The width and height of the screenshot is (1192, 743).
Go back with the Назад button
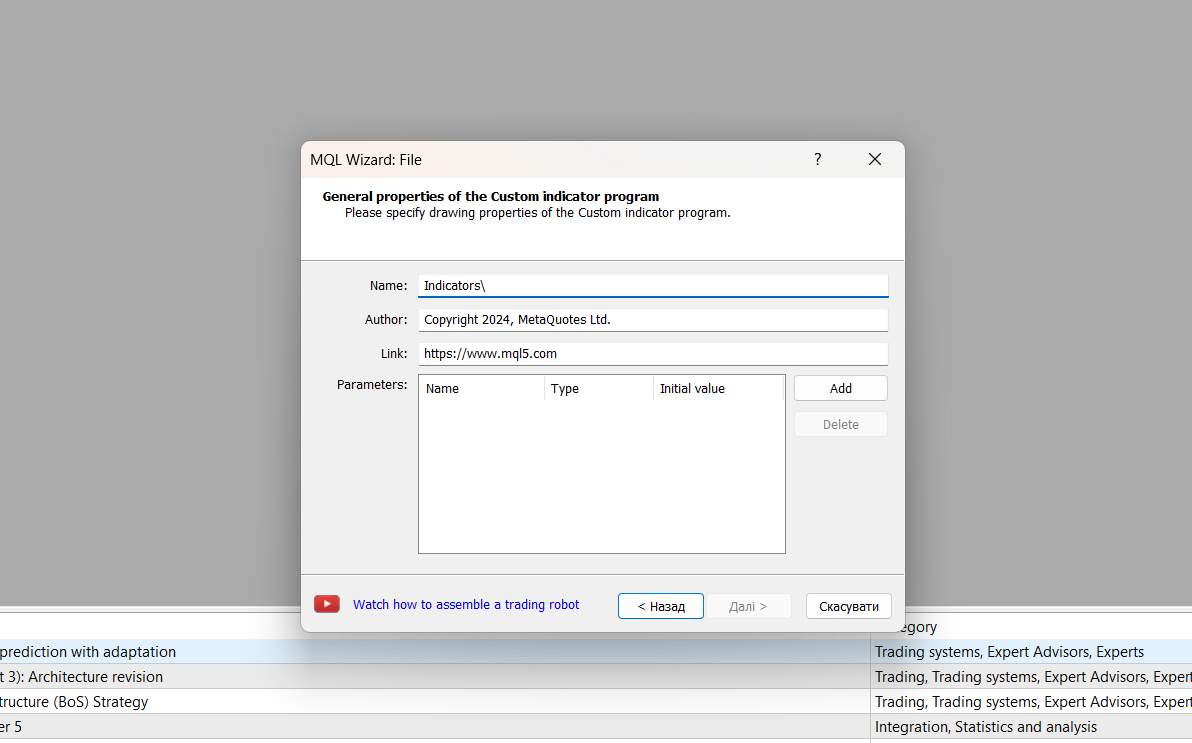pyautogui.click(x=661, y=606)
